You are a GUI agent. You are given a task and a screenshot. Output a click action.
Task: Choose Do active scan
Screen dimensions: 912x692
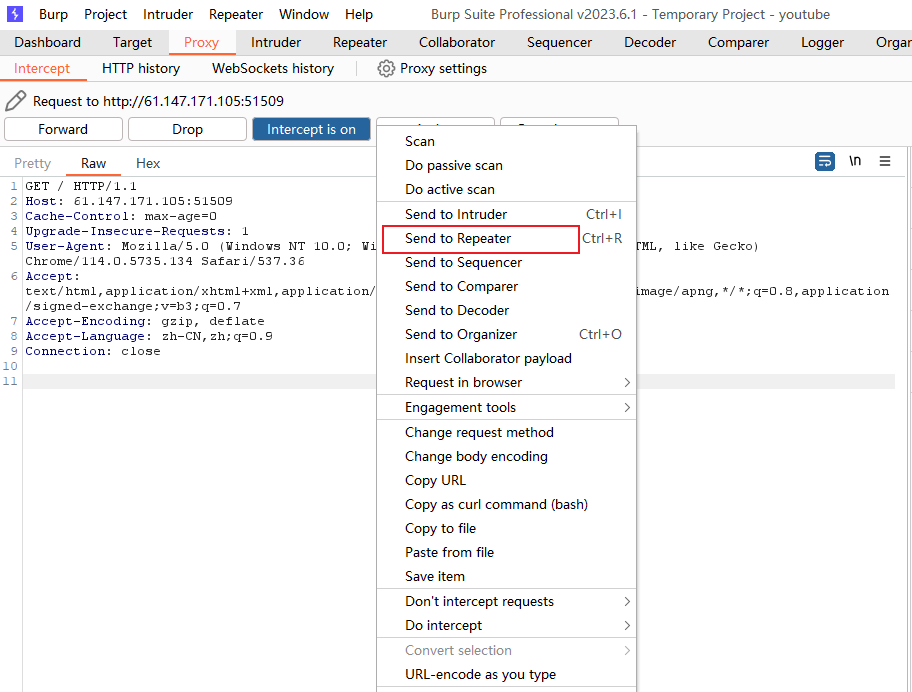[506, 190]
